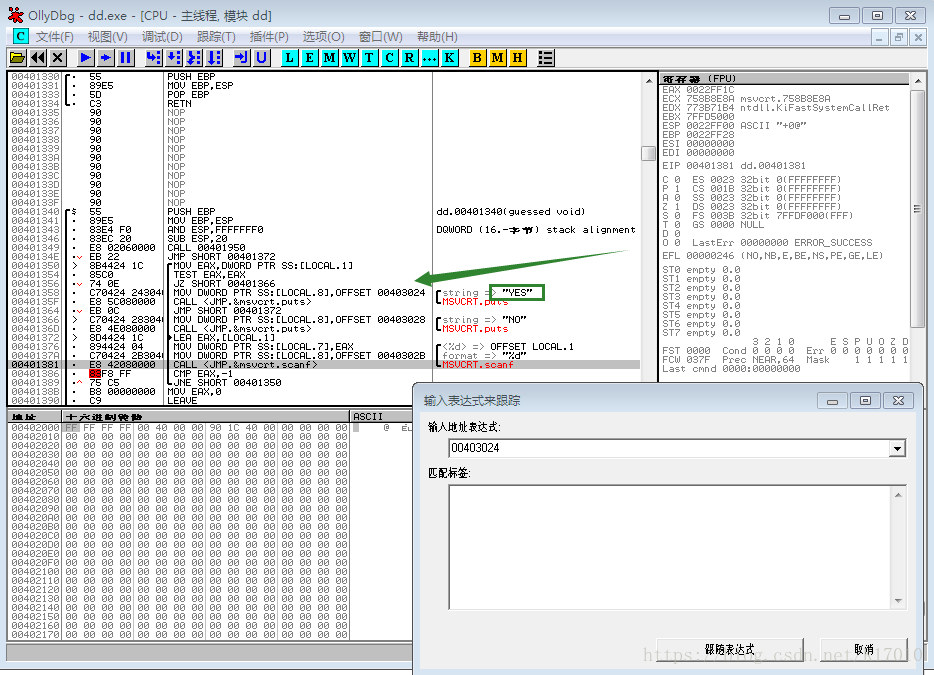
Task: Open the run trace with the dots icon
Action: click(x=429, y=58)
